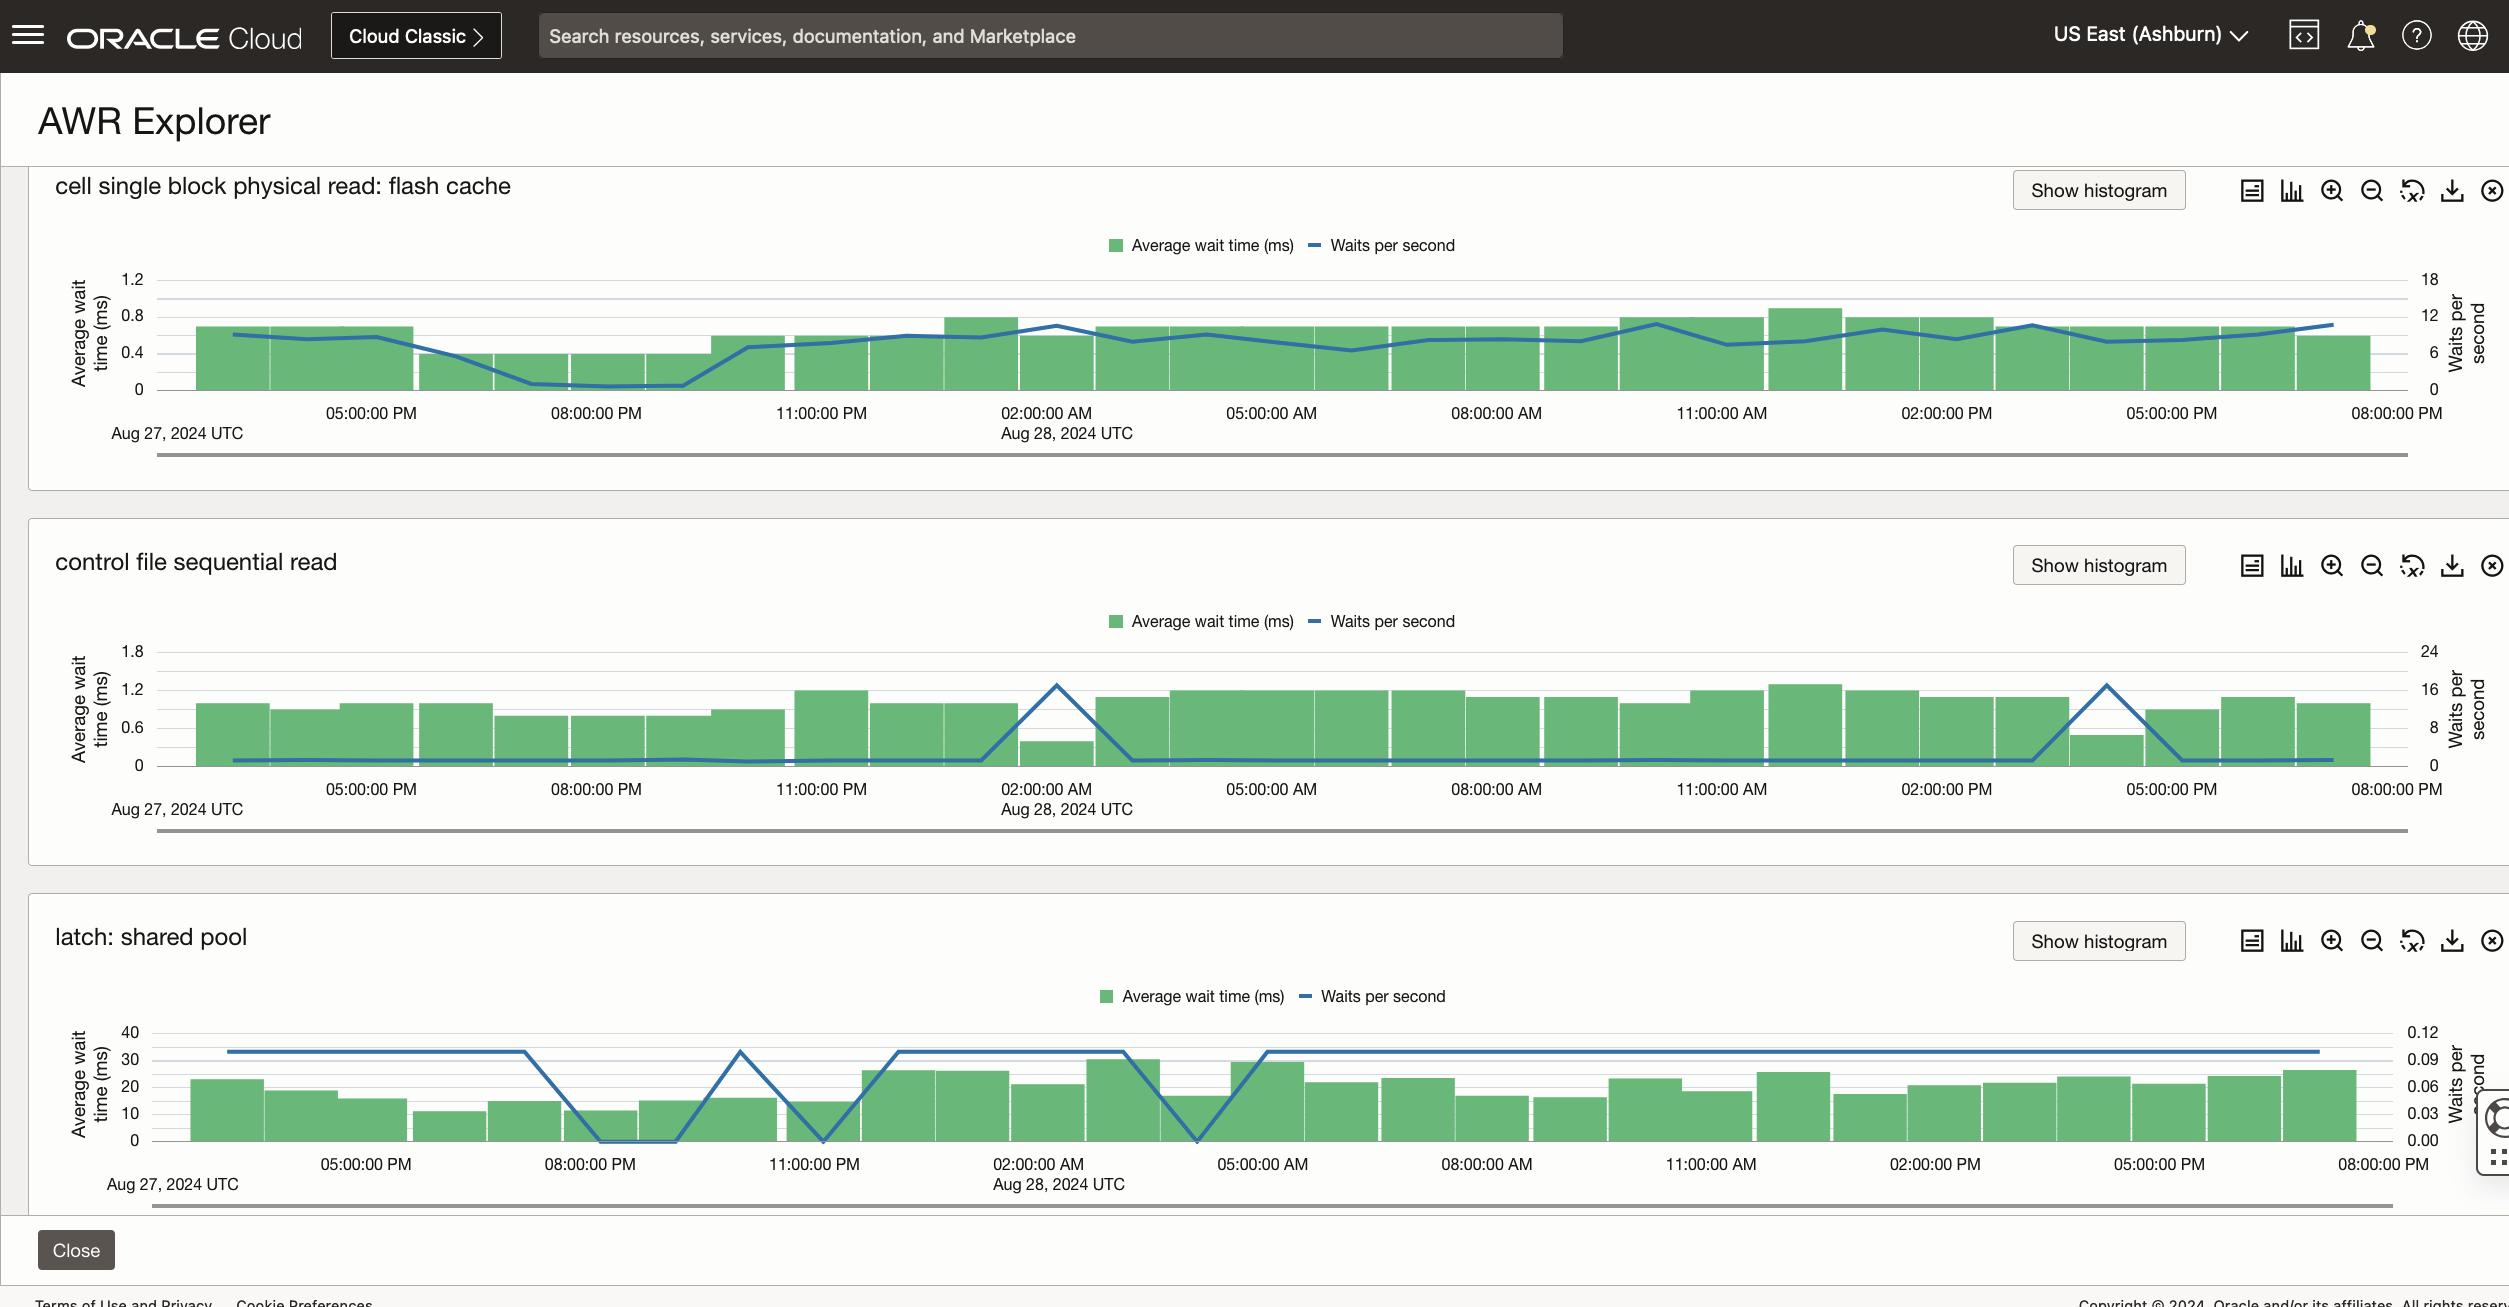Open the table view for cell single block chart
Screen dimensions: 2509x1307
2252,190
